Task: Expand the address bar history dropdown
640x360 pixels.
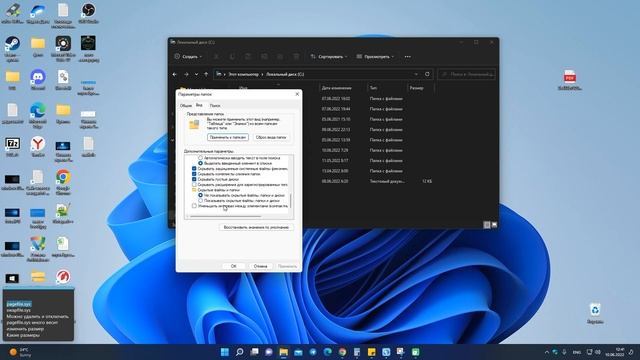Action: tap(416, 74)
